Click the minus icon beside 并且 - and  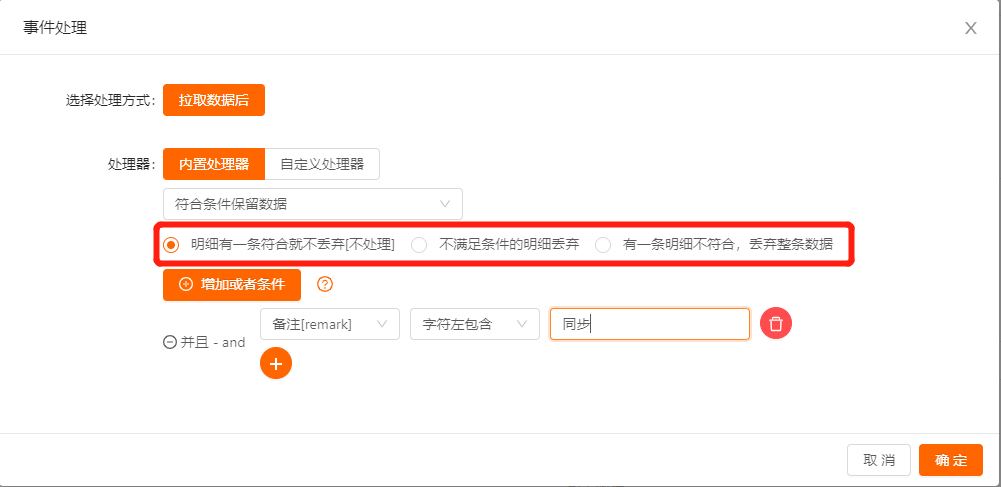point(170,342)
